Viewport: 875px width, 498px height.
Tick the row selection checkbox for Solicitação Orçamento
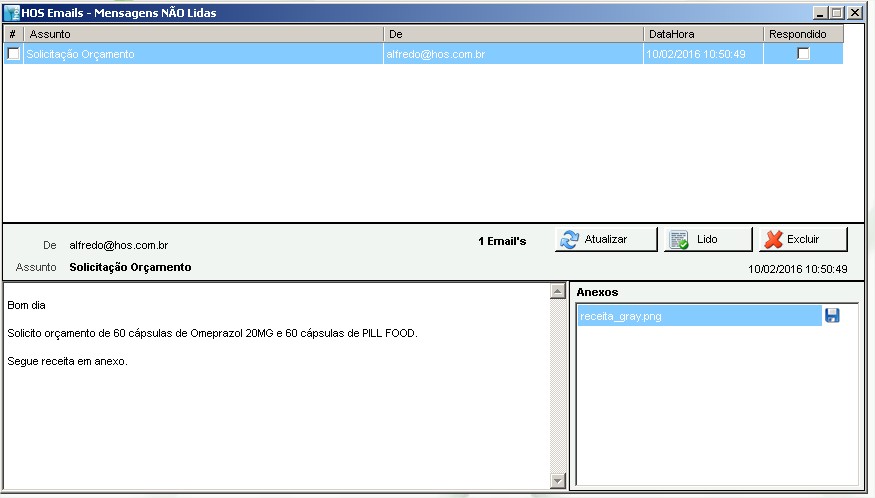[13, 54]
